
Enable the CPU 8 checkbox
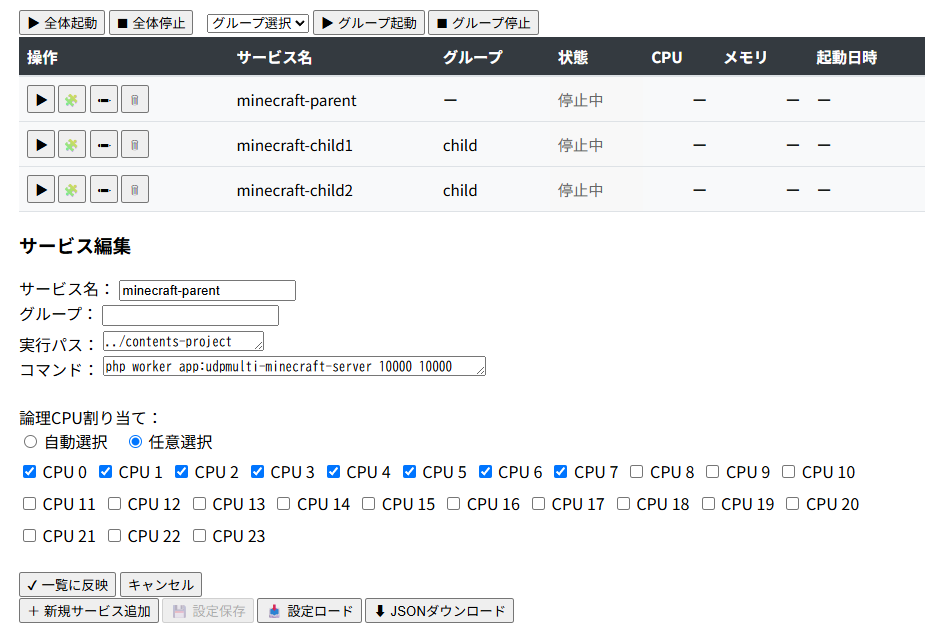[x=636, y=472]
